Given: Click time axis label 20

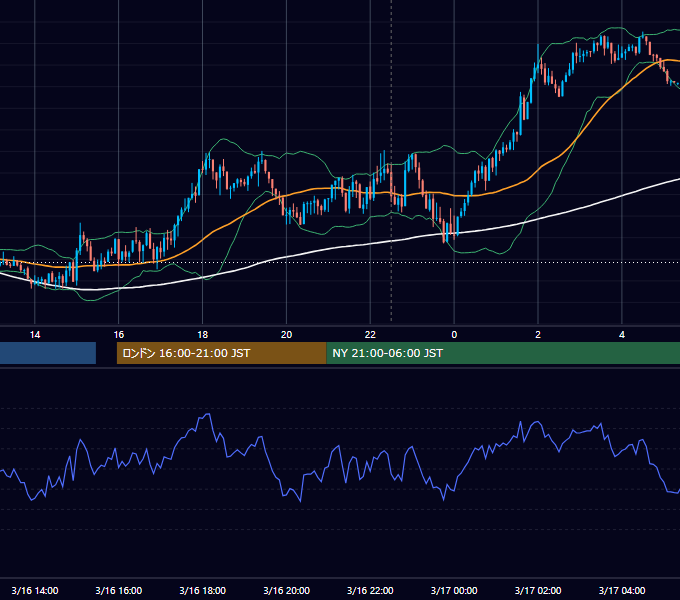Looking at the screenshot, I should 286,335.
